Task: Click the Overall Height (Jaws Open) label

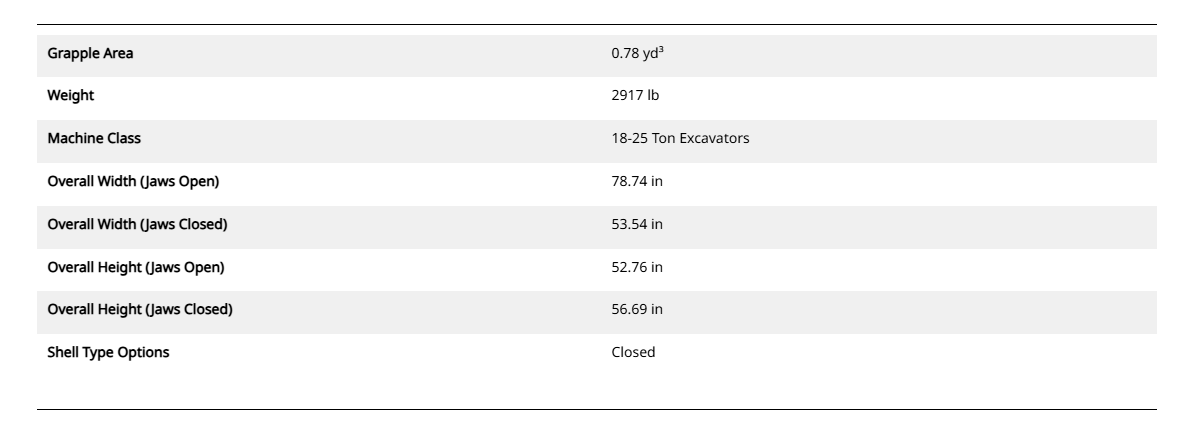Action: coord(136,267)
